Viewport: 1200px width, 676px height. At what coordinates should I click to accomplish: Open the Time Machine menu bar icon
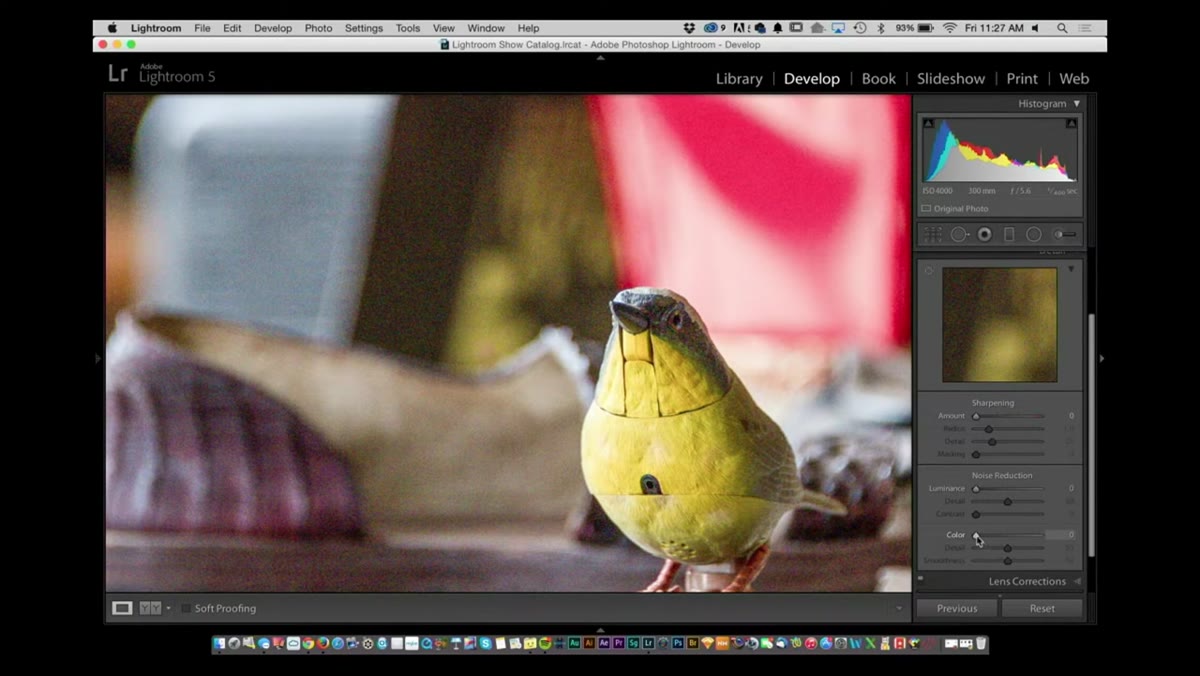pyautogui.click(x=860, y=28)
